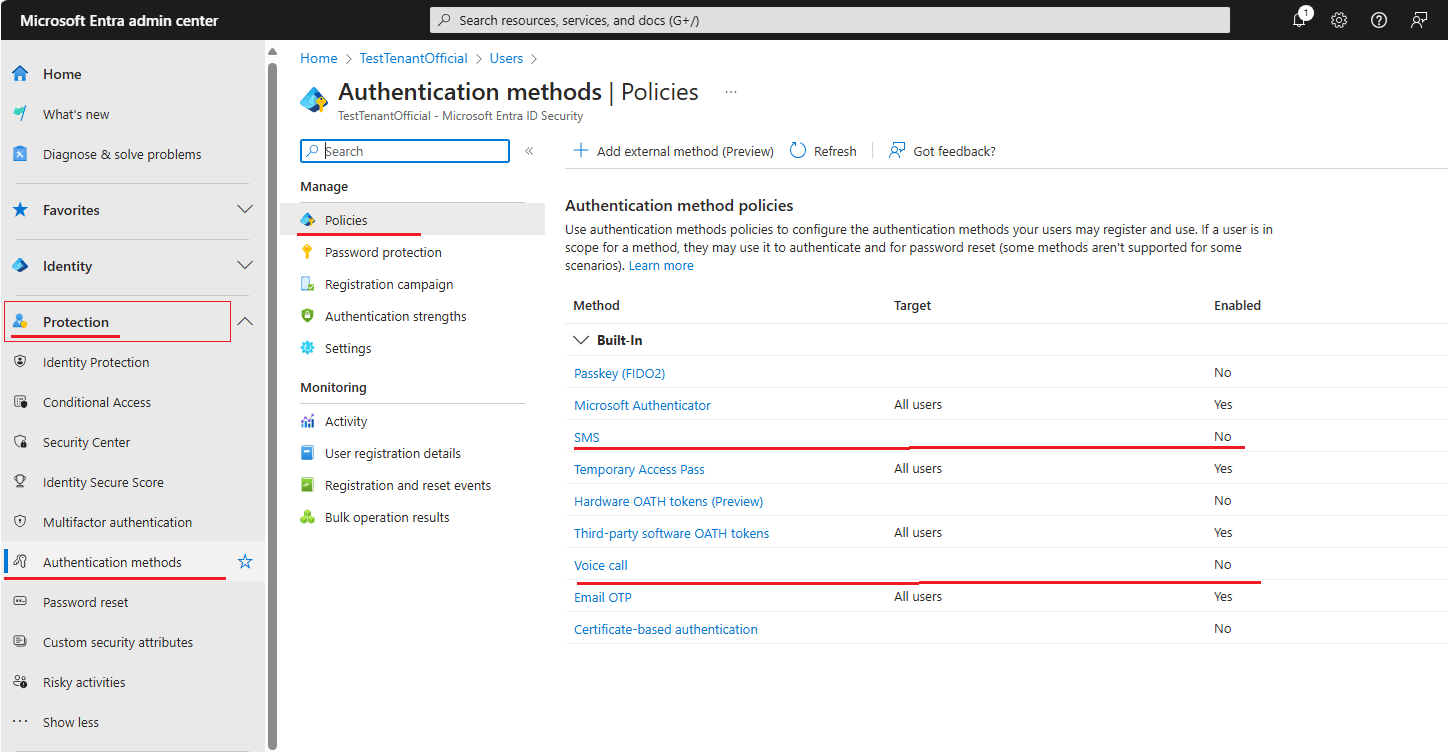Click the Multifactor authentication shield icon
Screen dimensions: 1448x752
pyautogui.click(x=20, y=522)
